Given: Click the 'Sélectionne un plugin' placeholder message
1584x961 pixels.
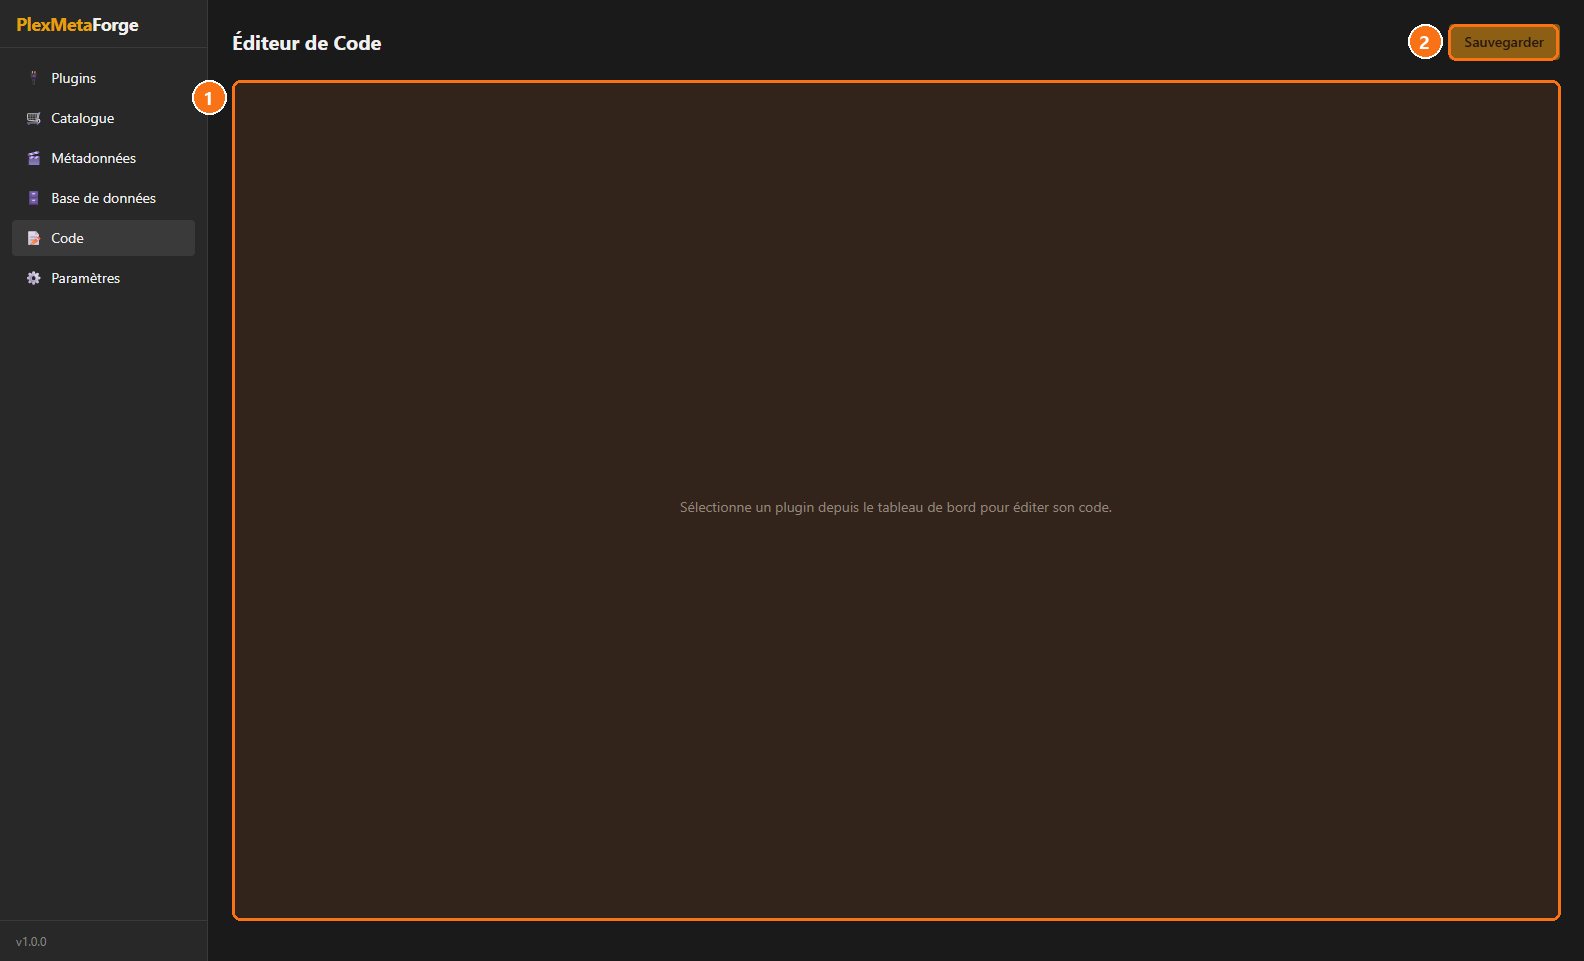Looking at the screenshot, I should [896, 507].
